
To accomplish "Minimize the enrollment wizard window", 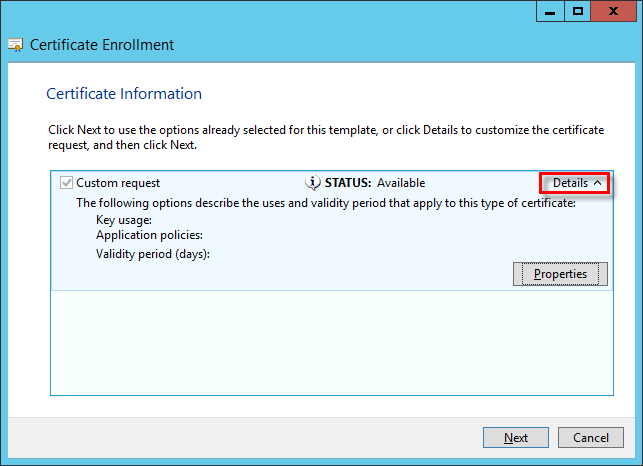I will pos(551,11).
